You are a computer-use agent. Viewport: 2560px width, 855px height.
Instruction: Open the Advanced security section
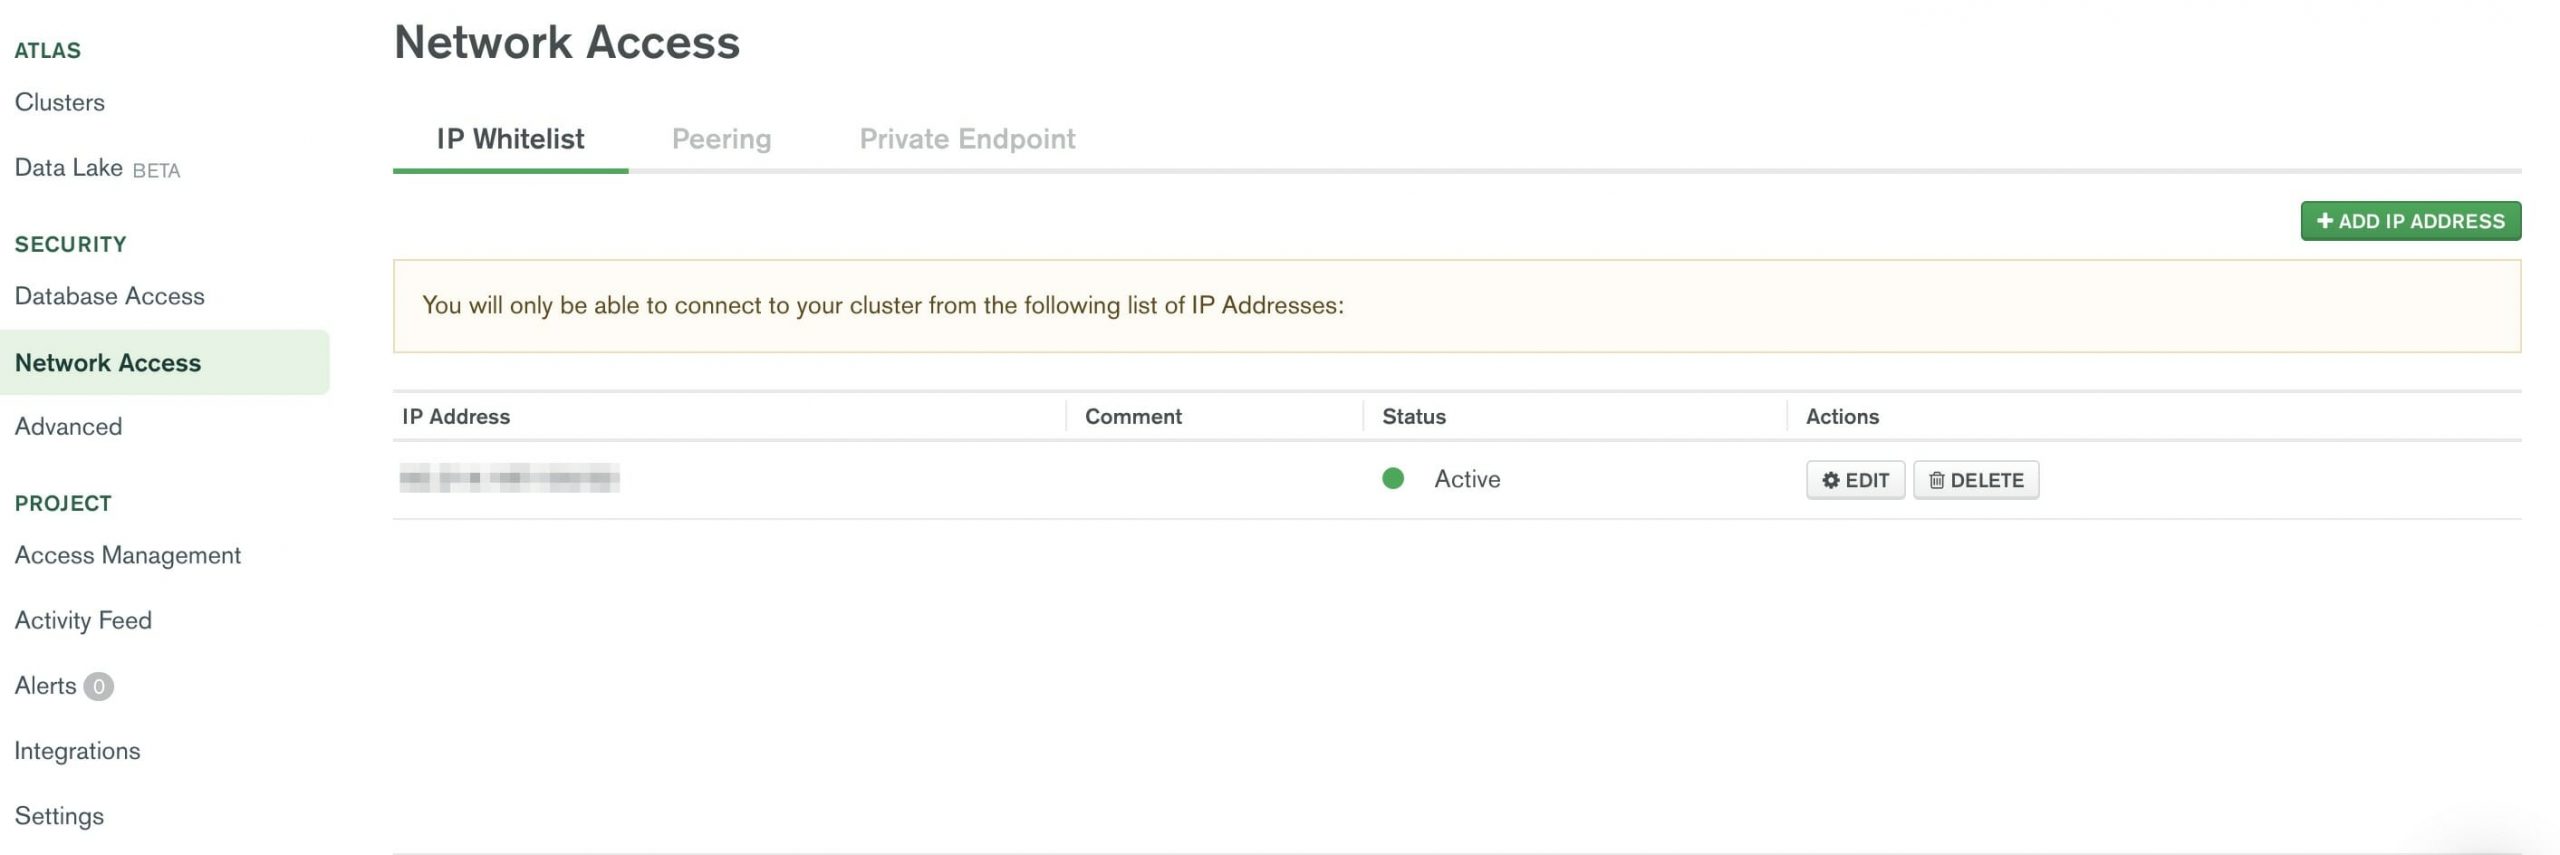click(68, 427)
